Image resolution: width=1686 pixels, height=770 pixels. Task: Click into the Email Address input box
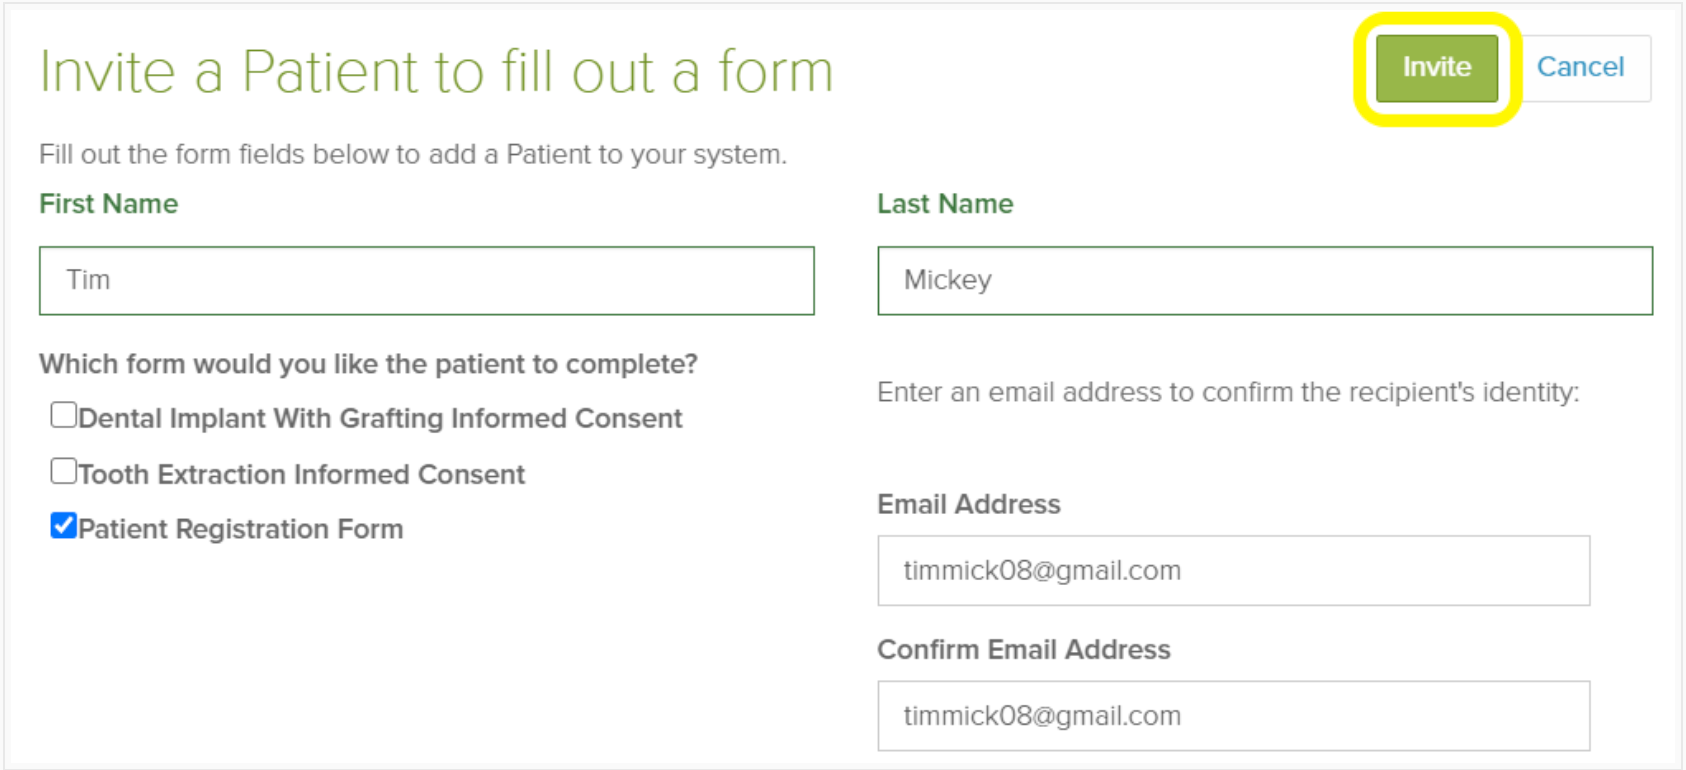1233,571
